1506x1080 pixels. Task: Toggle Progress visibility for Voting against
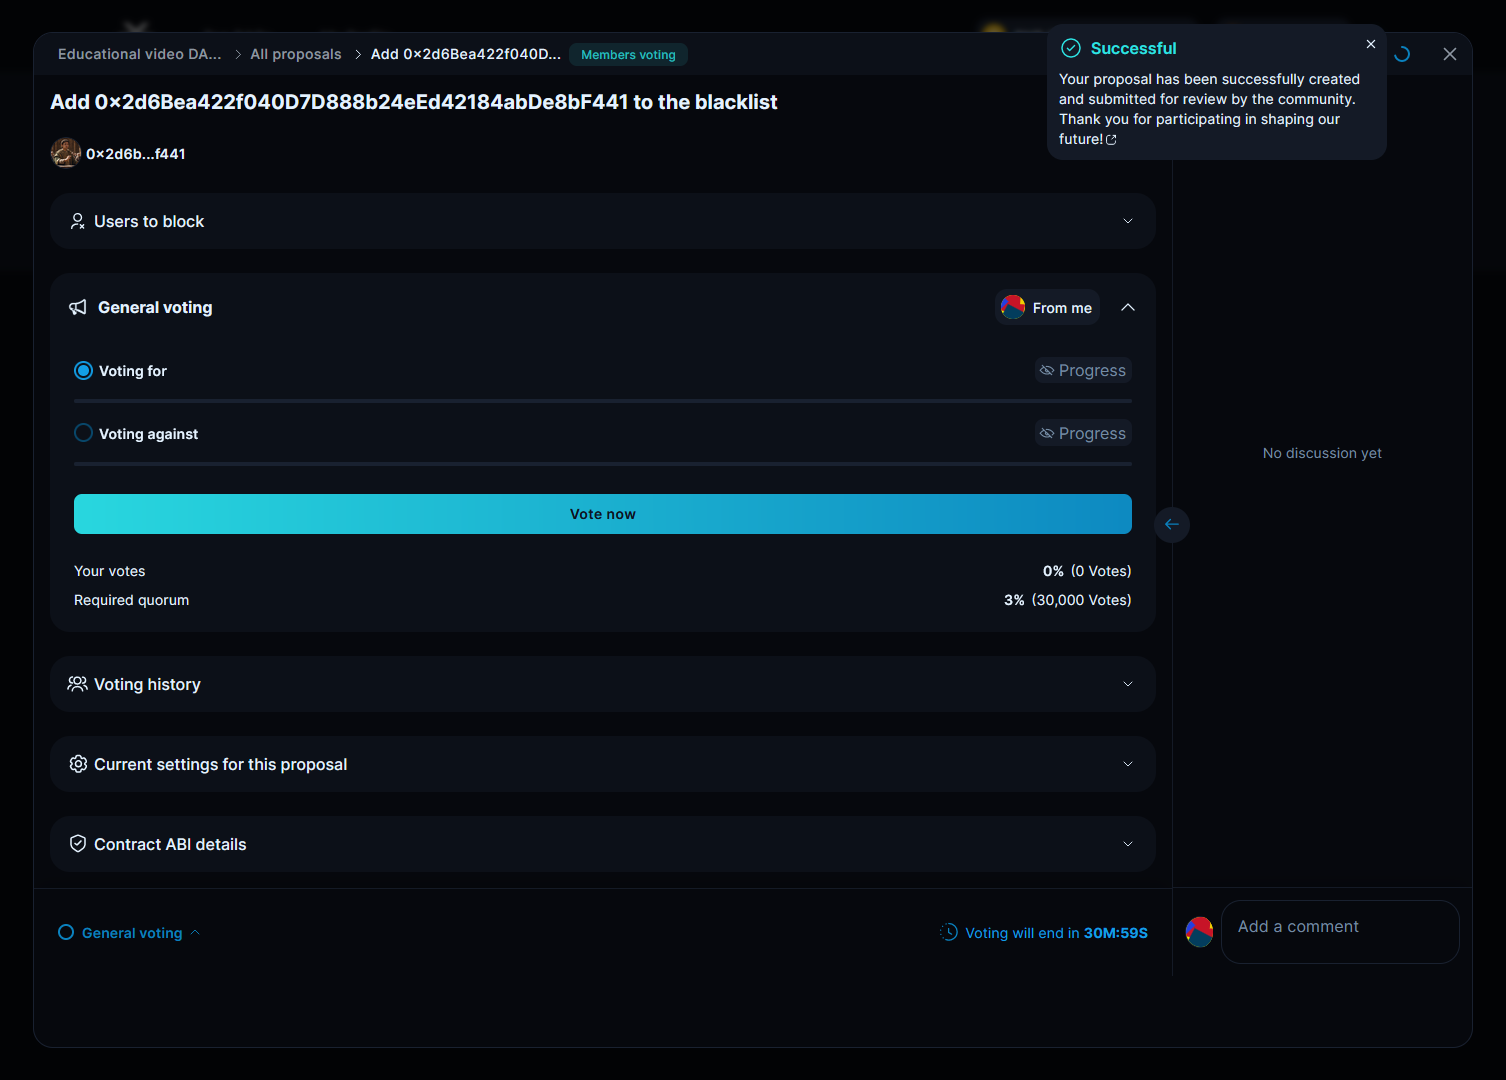tap(1083, 433)
